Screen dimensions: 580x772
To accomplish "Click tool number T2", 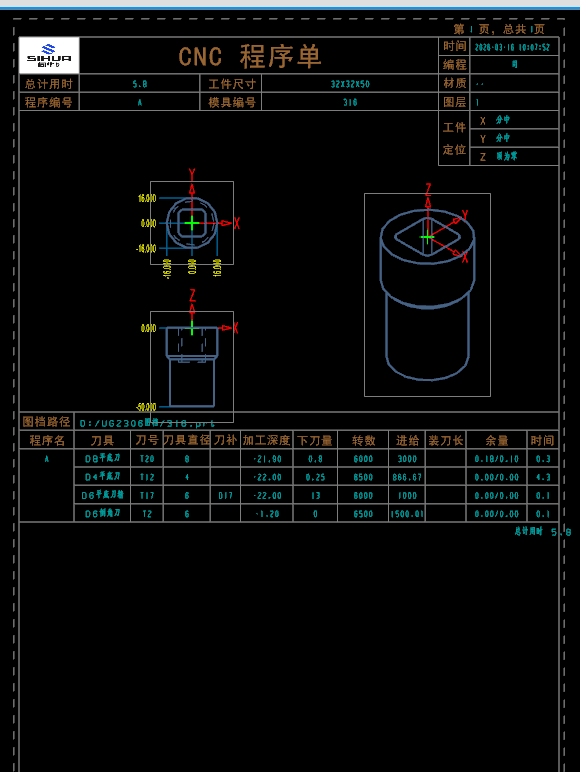I will click(147, 513).
